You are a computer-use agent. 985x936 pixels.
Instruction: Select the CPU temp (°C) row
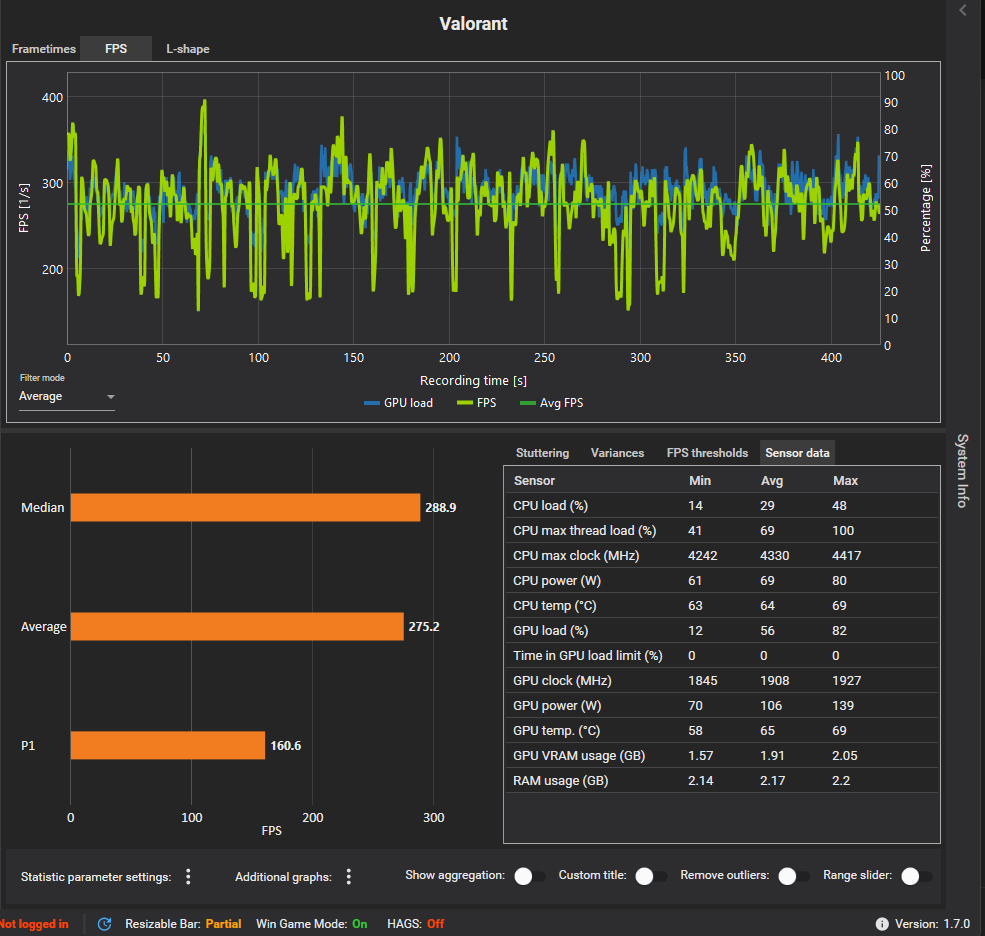[722, 606]
